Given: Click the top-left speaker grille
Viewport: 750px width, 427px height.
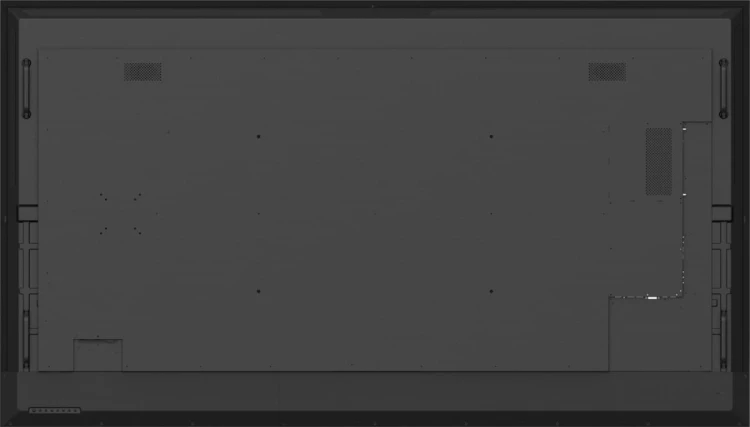Looking at the screenshot, I should click(x=143, y=72).
